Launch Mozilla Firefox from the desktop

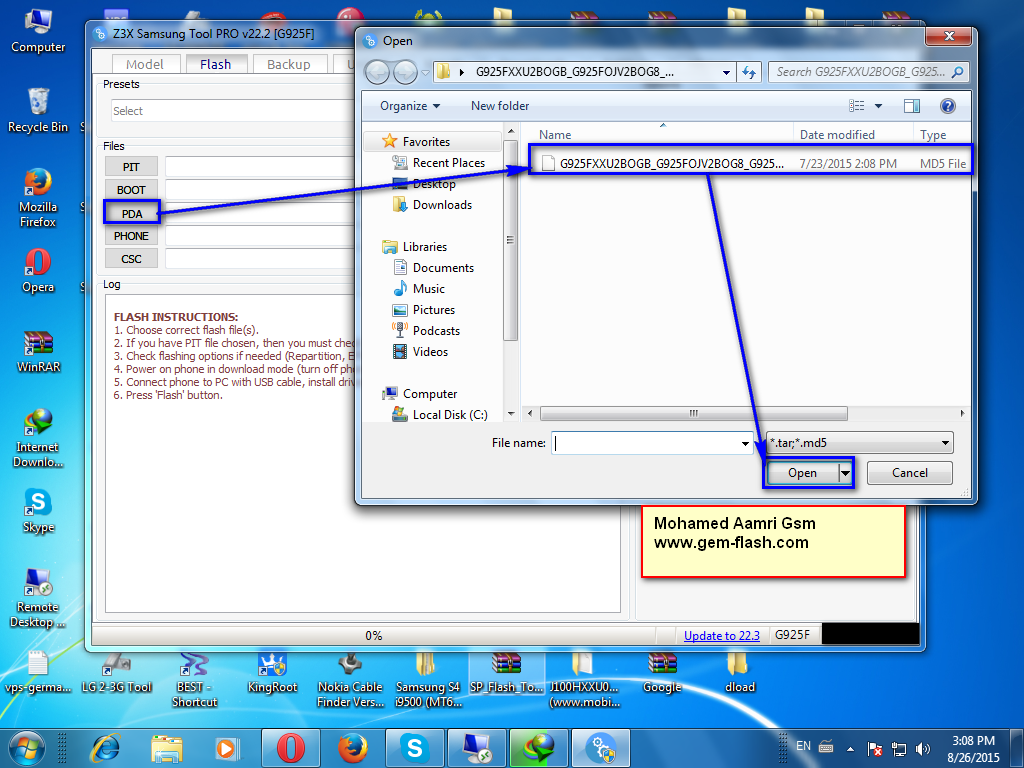click(38, 198)
